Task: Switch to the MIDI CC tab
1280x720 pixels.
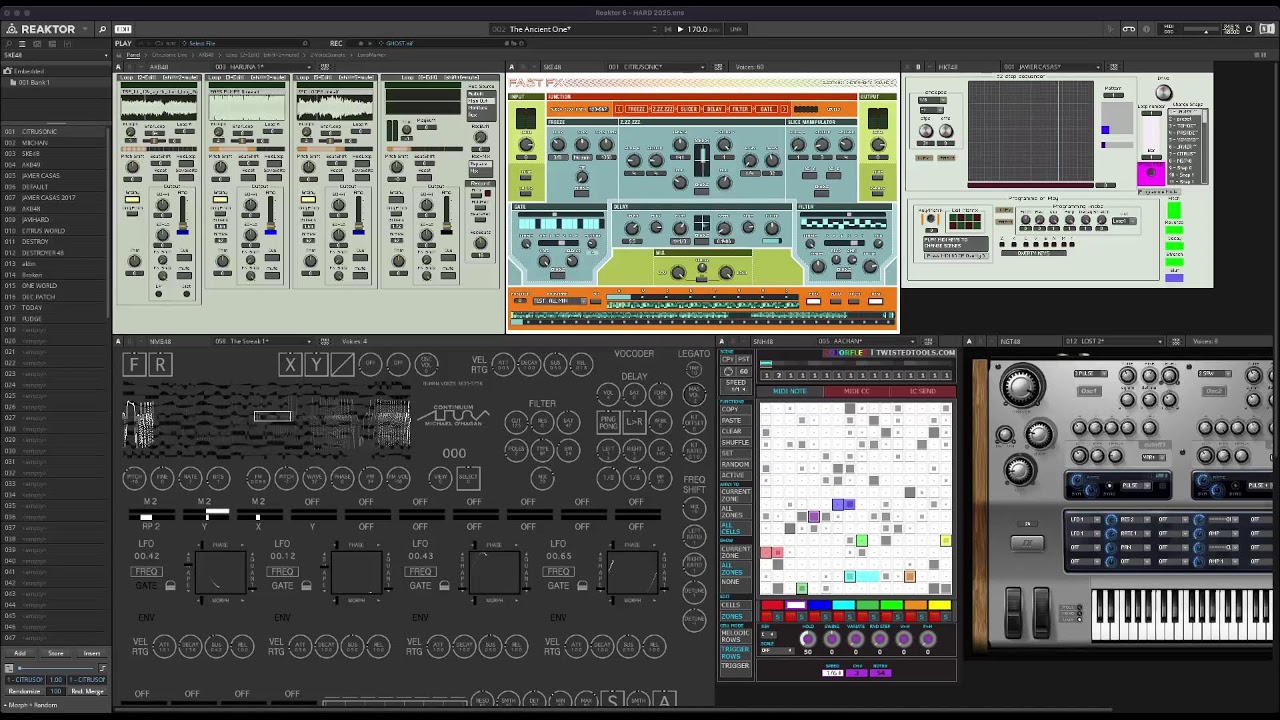Action: click(x=856, y=391)
